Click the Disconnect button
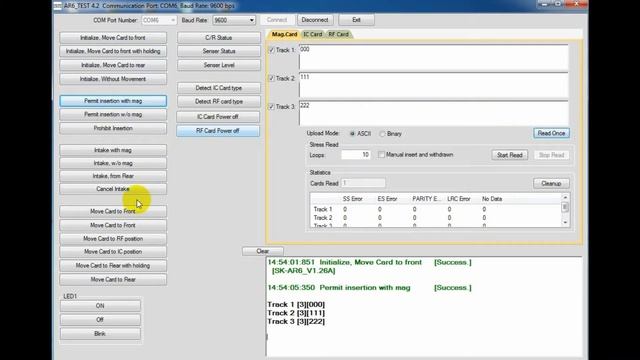Image resolution: width=640 pixels, height=360 pixels. click(x=315, y=20)
